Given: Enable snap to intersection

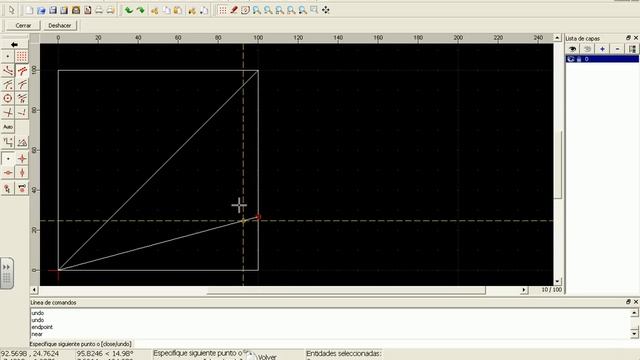Looking at the screenshot, I should [x=8, y=112].
